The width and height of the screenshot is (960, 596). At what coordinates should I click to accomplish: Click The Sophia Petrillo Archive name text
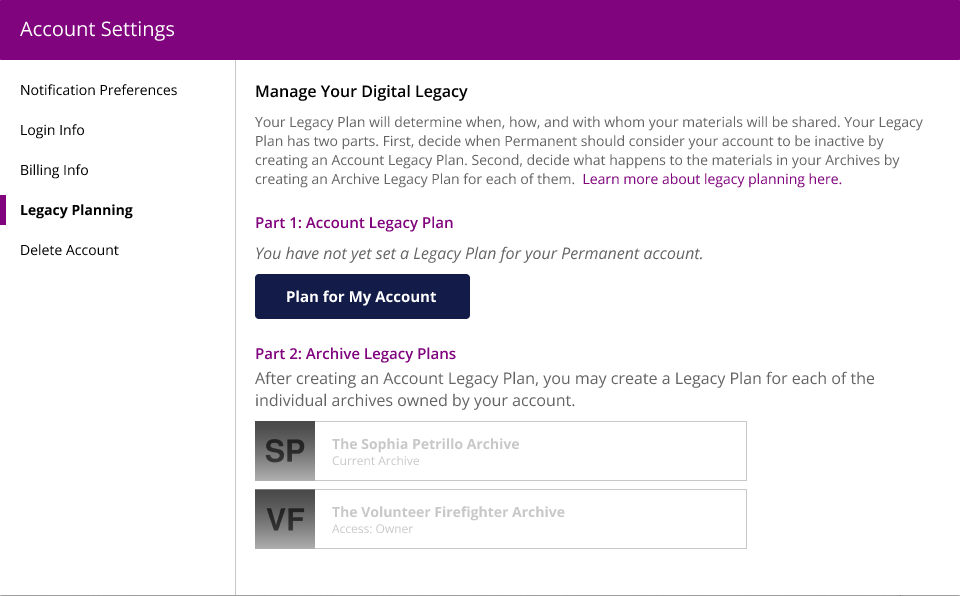tap(425, 443)
